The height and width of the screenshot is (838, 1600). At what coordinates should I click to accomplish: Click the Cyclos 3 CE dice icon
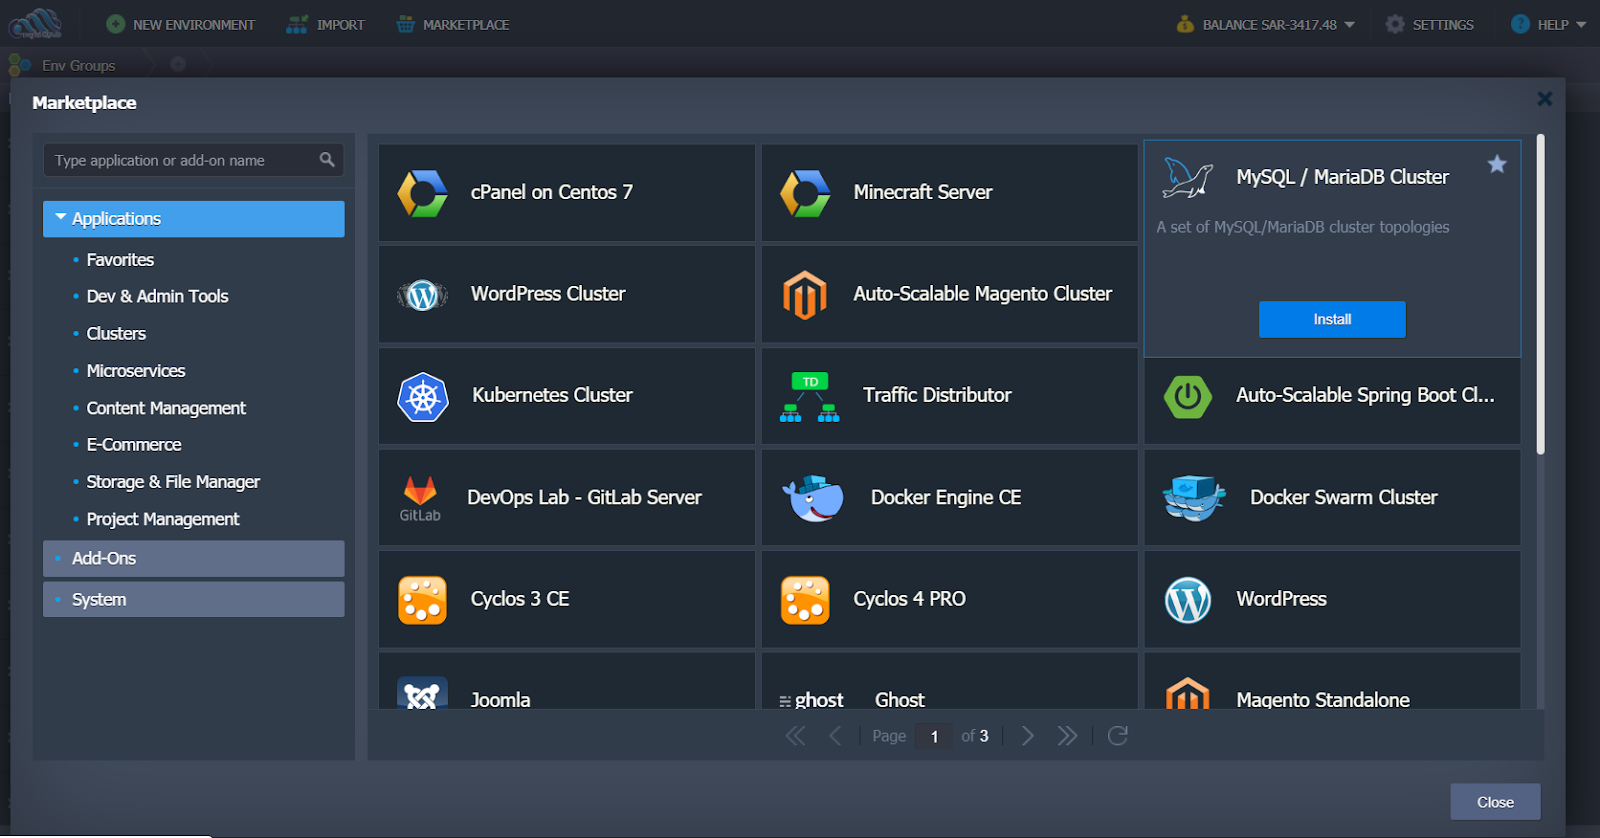(x=422, y=600)
